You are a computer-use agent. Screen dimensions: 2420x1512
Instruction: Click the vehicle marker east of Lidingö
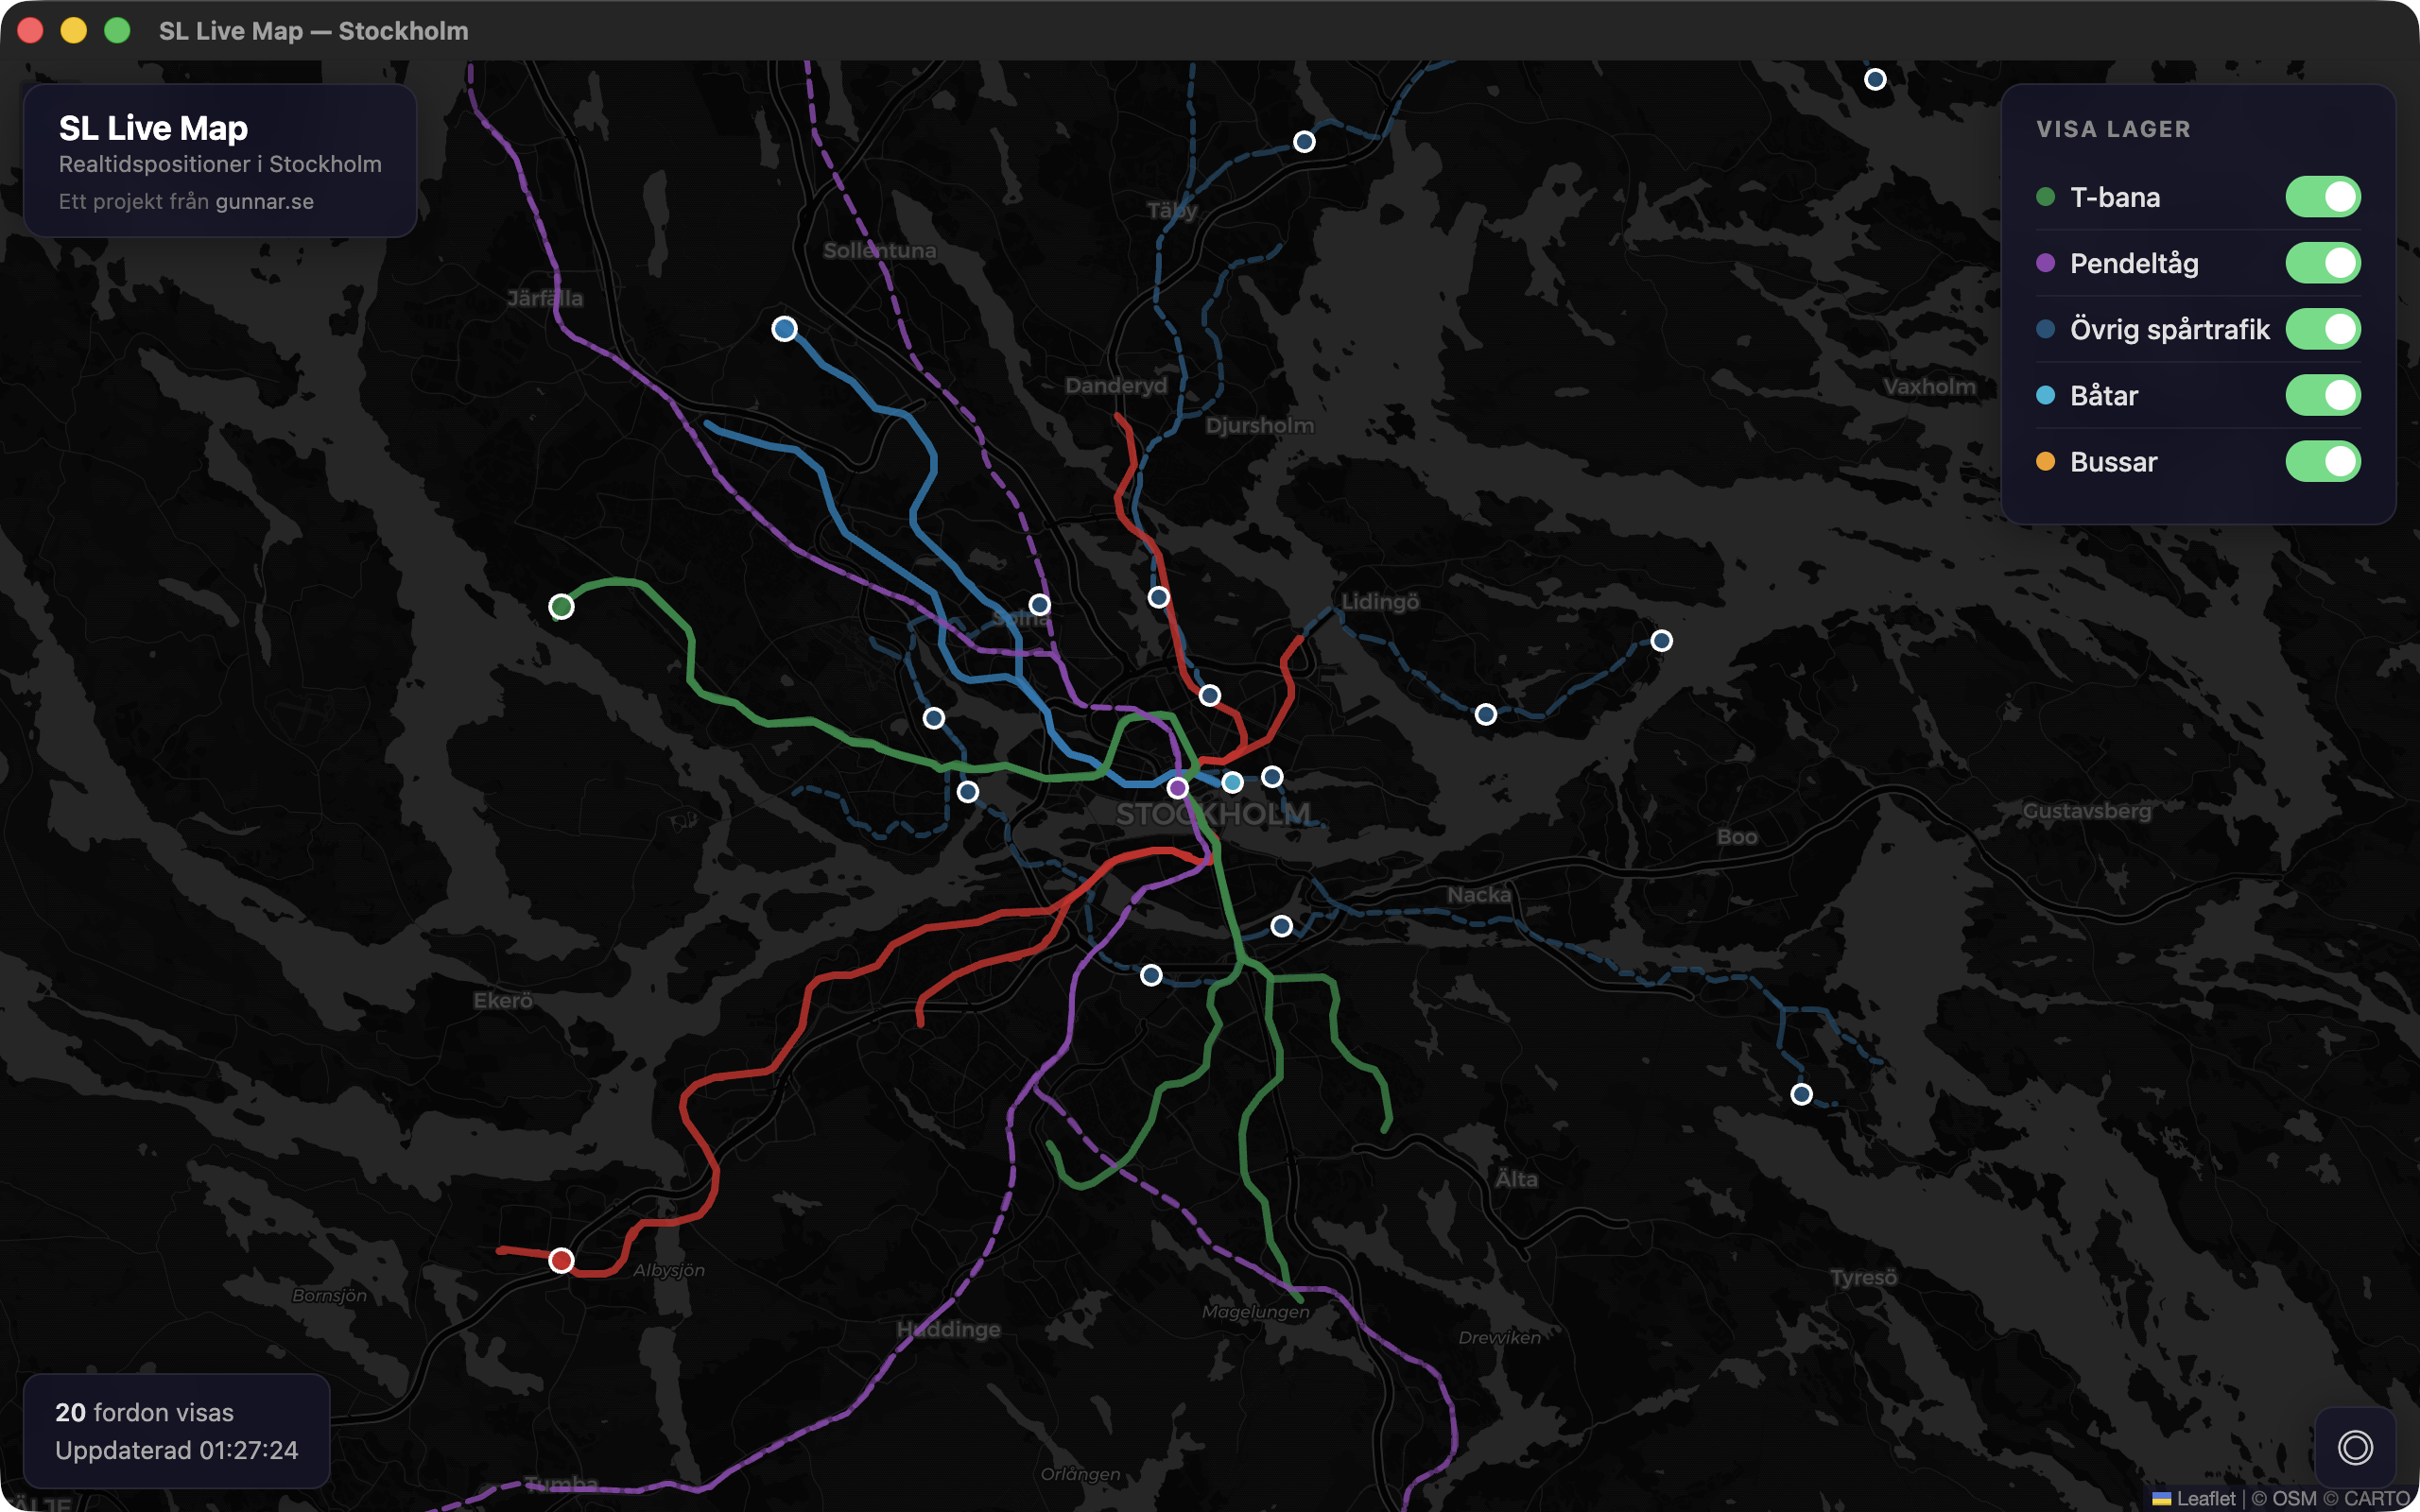point(1663,641)
